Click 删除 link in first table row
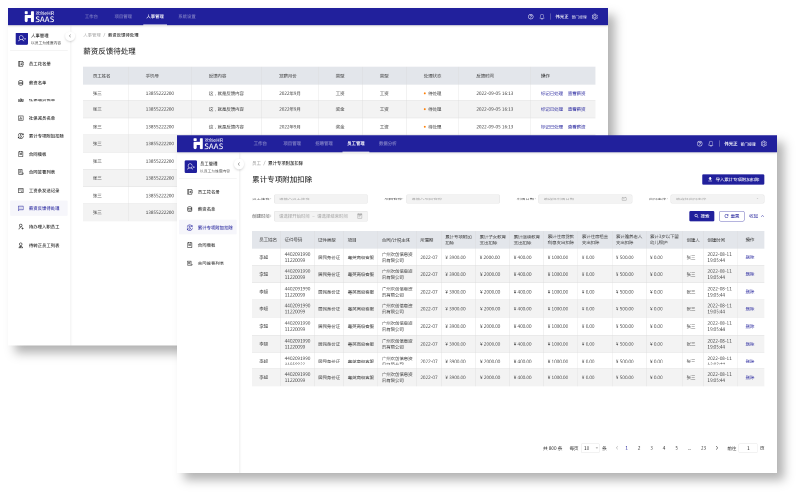The height and width of the screenshot is (495, 799). [749, 257]
